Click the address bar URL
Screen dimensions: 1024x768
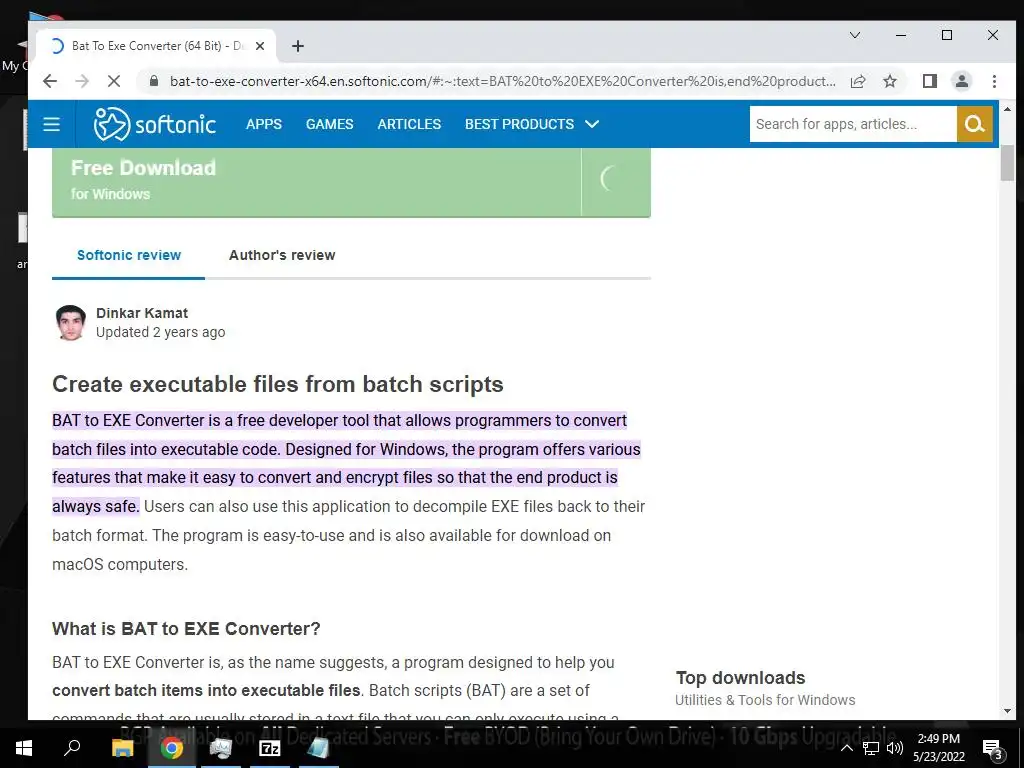(x=502, y=81)
